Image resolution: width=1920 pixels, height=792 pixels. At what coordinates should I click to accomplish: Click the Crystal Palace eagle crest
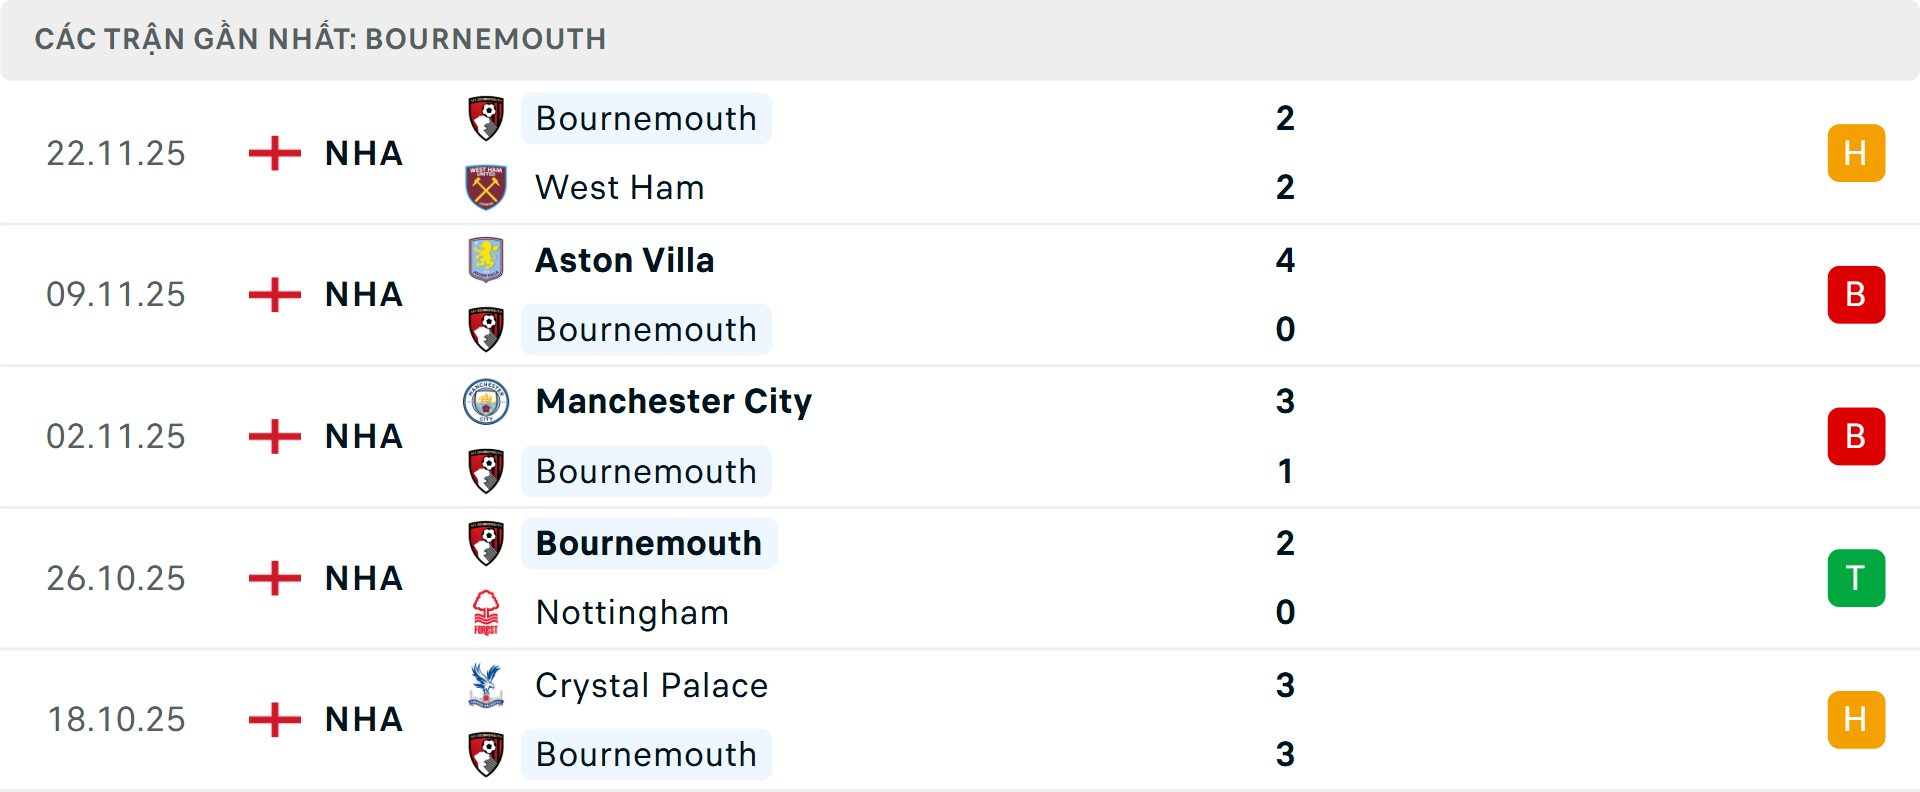pyautogui.click(x=486, y=686)
